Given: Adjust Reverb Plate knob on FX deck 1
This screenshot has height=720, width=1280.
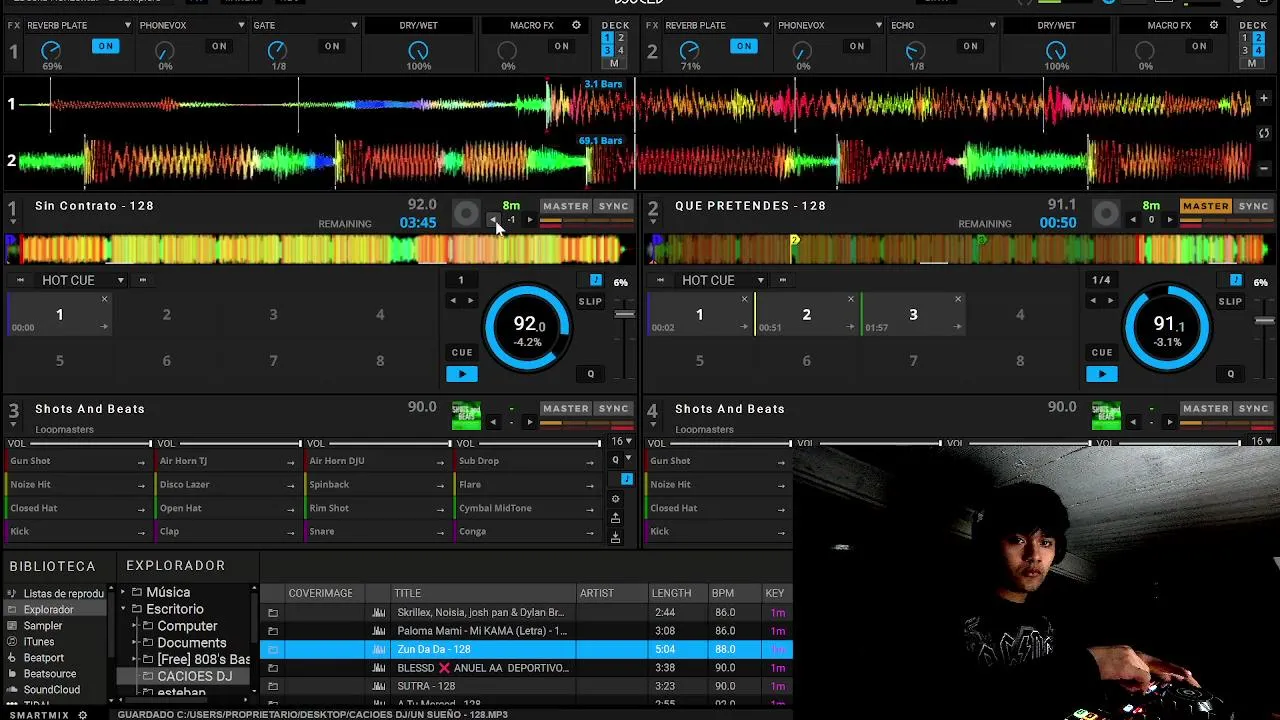Looking at the screenshot, I should pos(51,50).
